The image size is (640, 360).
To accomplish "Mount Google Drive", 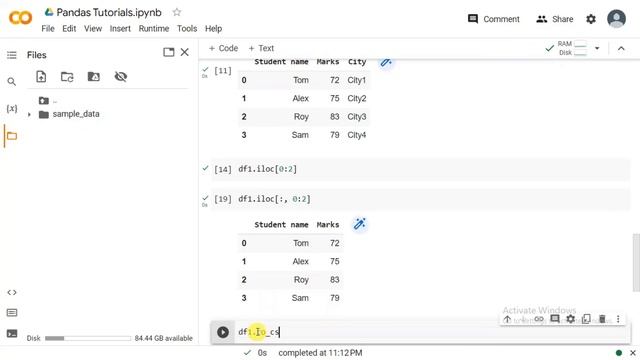I will coord(93,76).
